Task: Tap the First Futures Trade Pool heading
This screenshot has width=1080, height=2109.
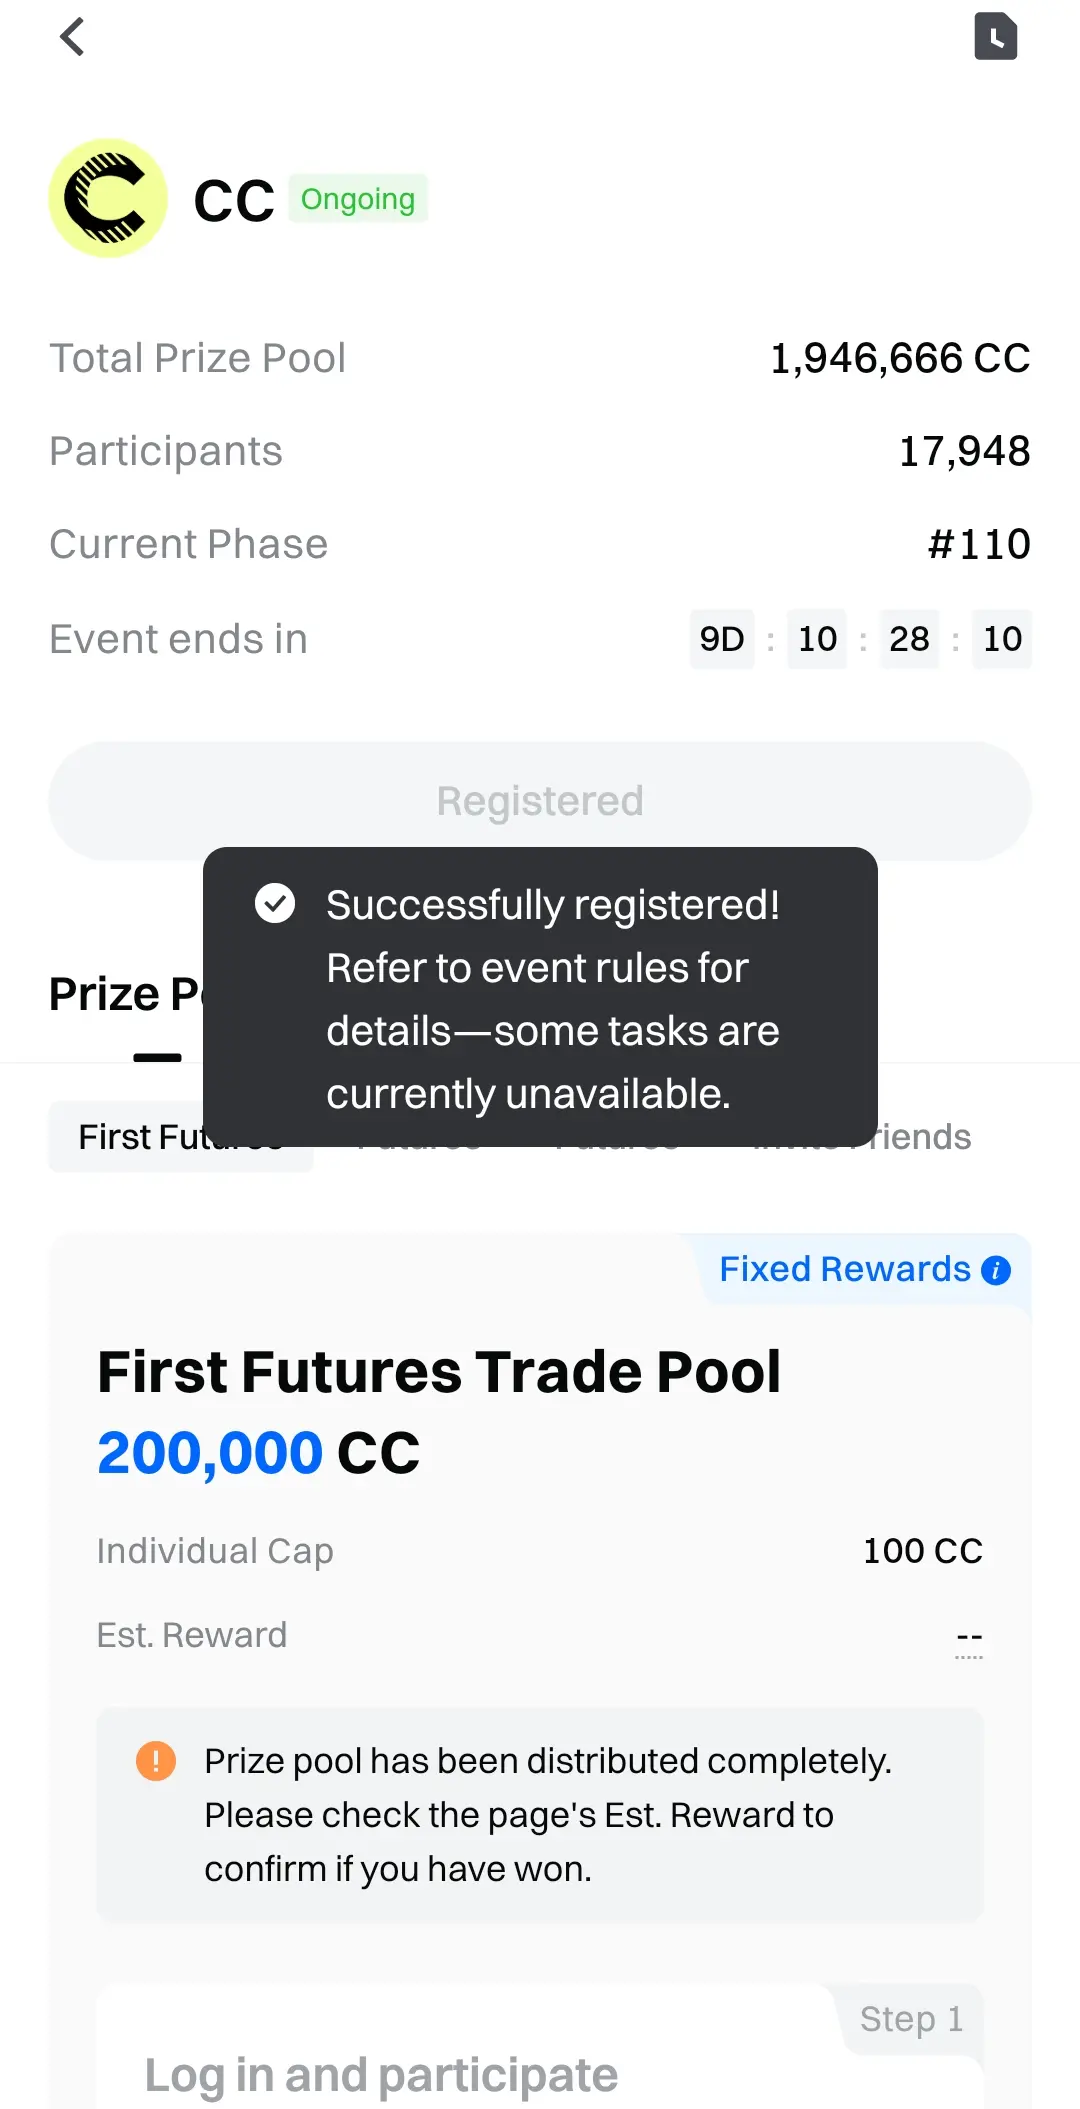Action: click(x=439, y=1371)
